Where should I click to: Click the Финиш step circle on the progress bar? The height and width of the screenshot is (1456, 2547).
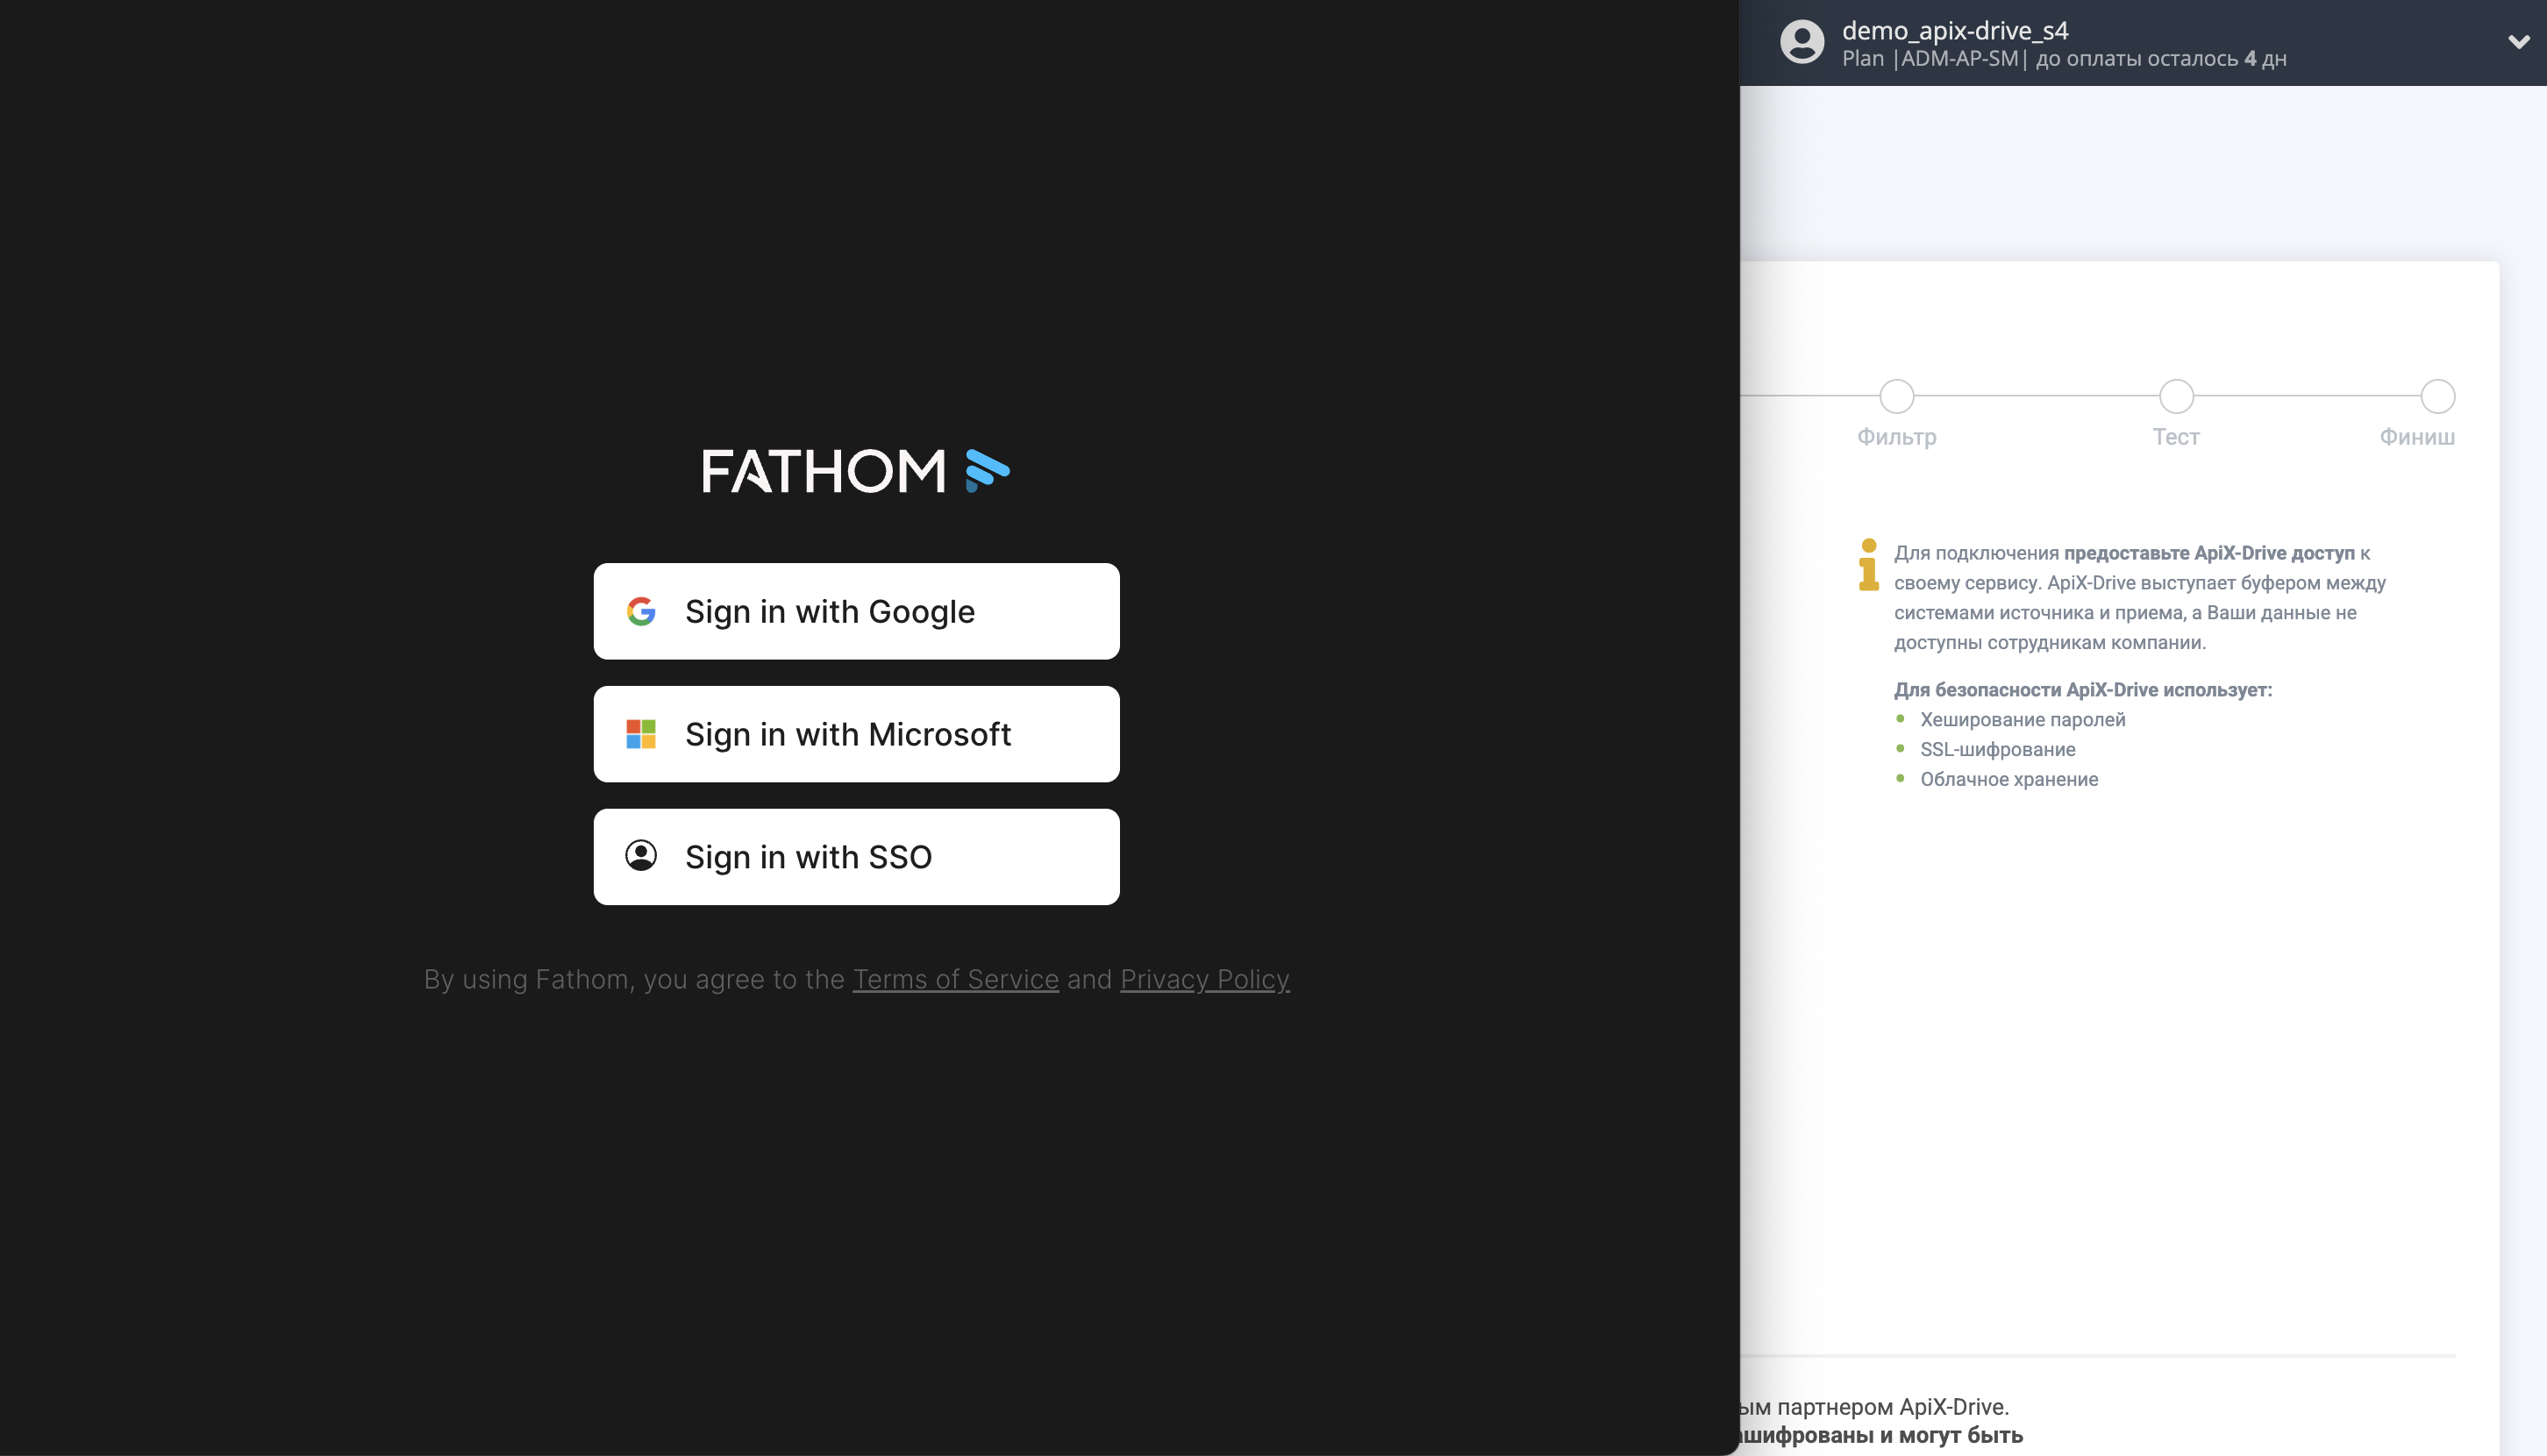click(x=2438, y=396)
